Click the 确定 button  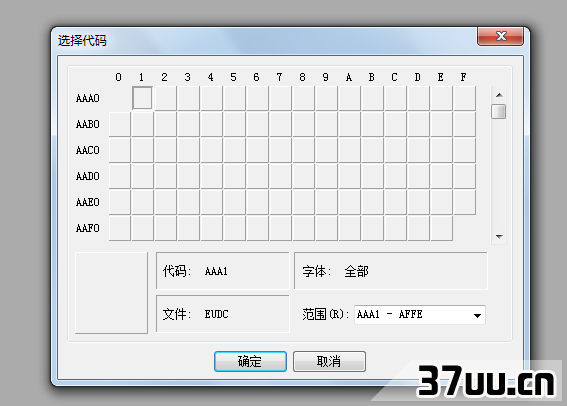(x=250, y=361)
